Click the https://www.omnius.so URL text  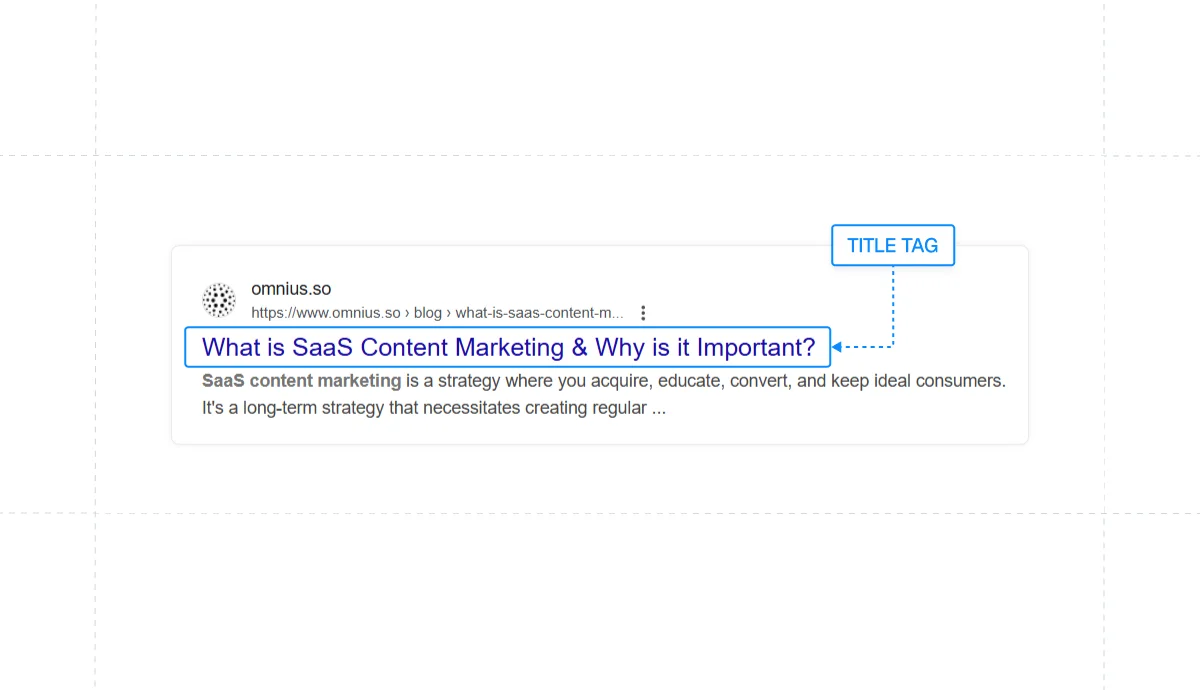coord(325,313)
